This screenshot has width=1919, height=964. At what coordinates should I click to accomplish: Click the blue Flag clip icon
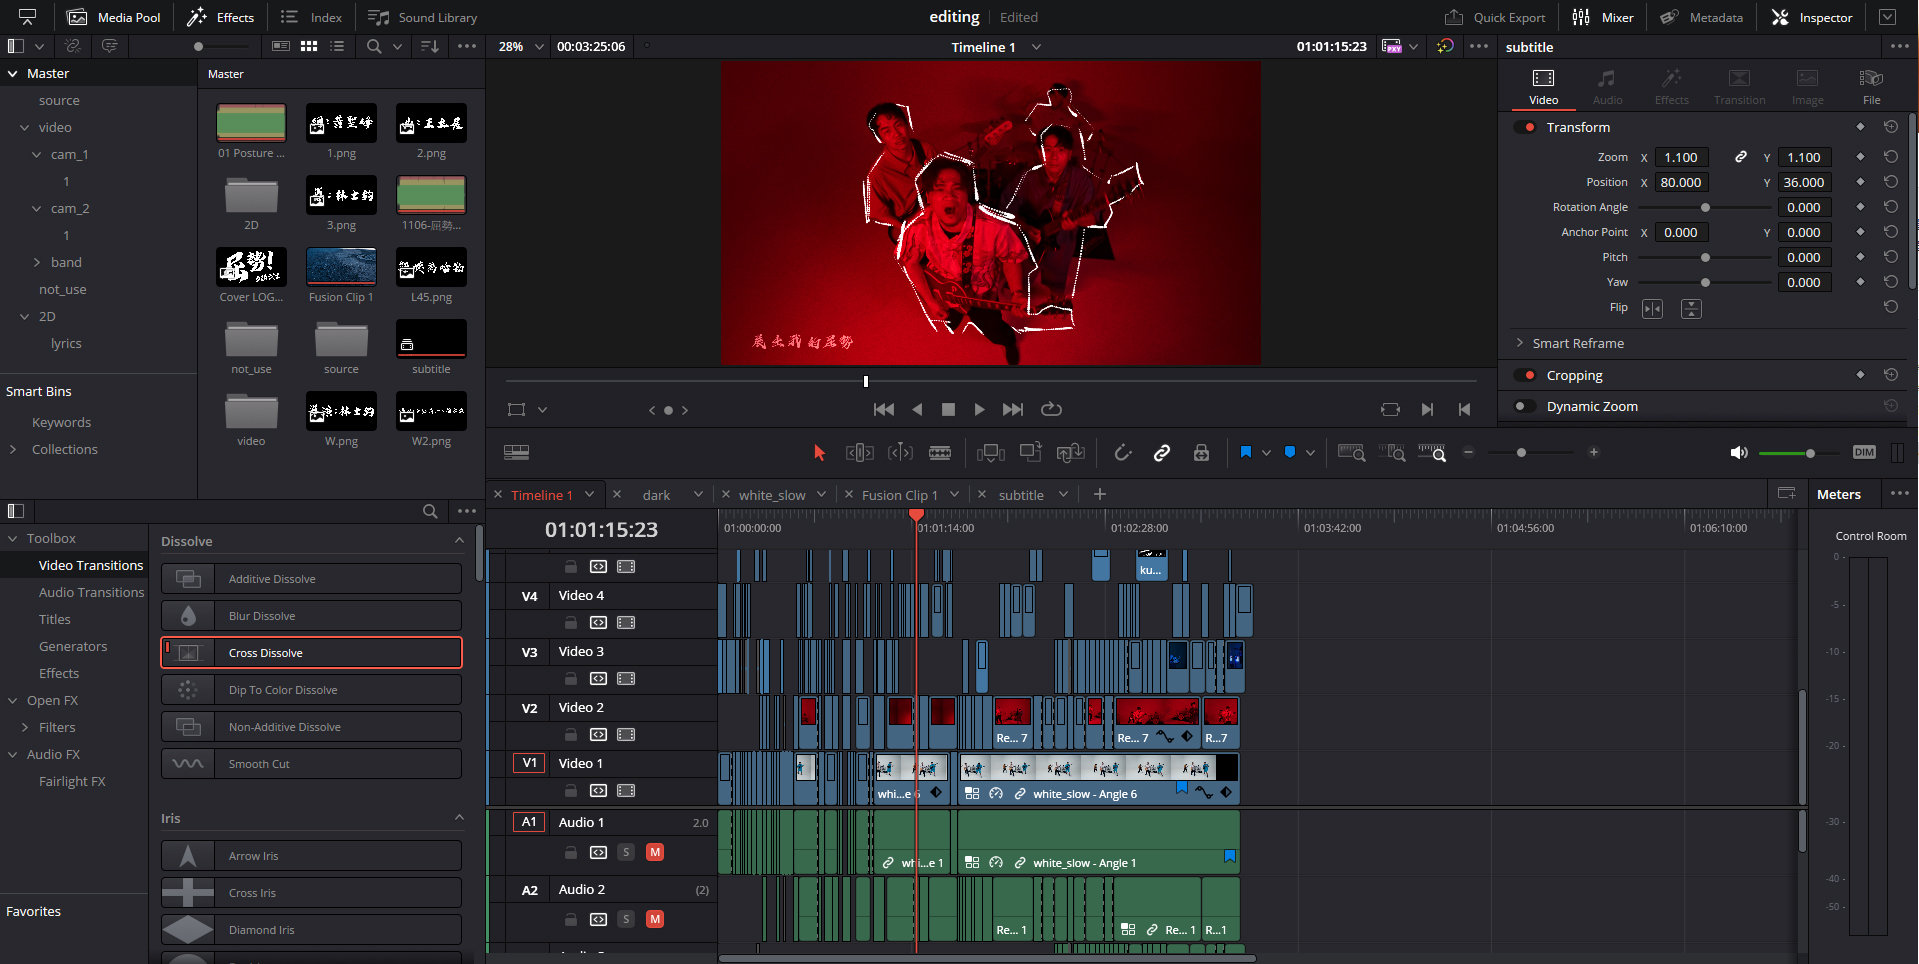(1245, 453)
